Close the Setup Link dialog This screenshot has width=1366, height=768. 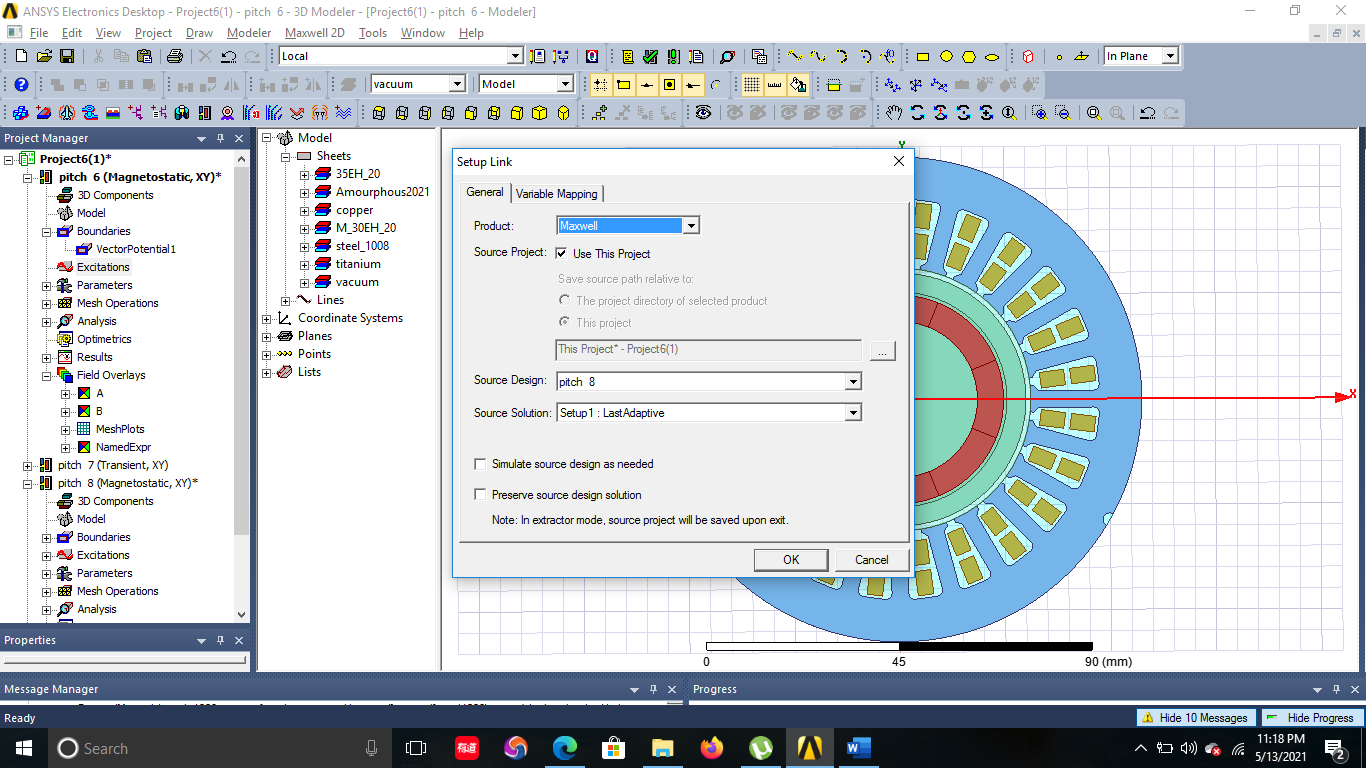[x=898, y=161]
